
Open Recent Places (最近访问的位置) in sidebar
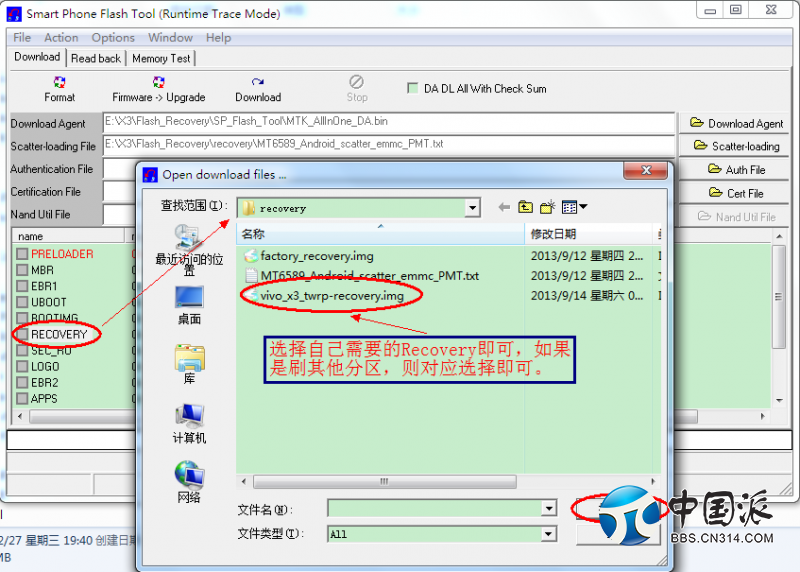[189, 250]
